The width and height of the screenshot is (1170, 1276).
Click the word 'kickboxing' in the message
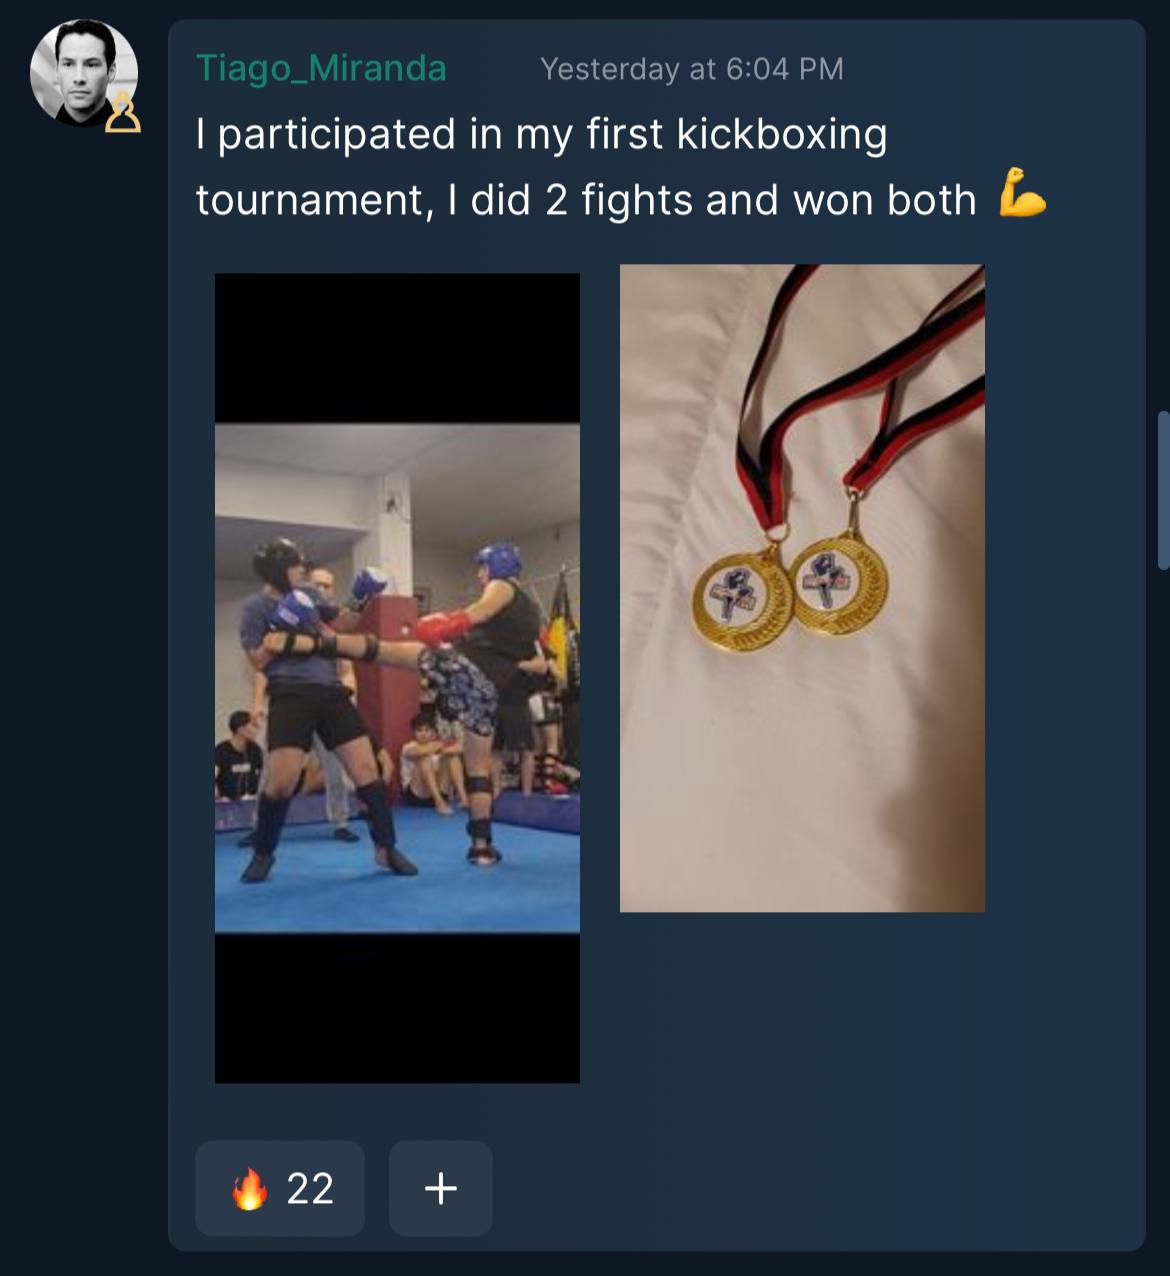tap(782, 135)
